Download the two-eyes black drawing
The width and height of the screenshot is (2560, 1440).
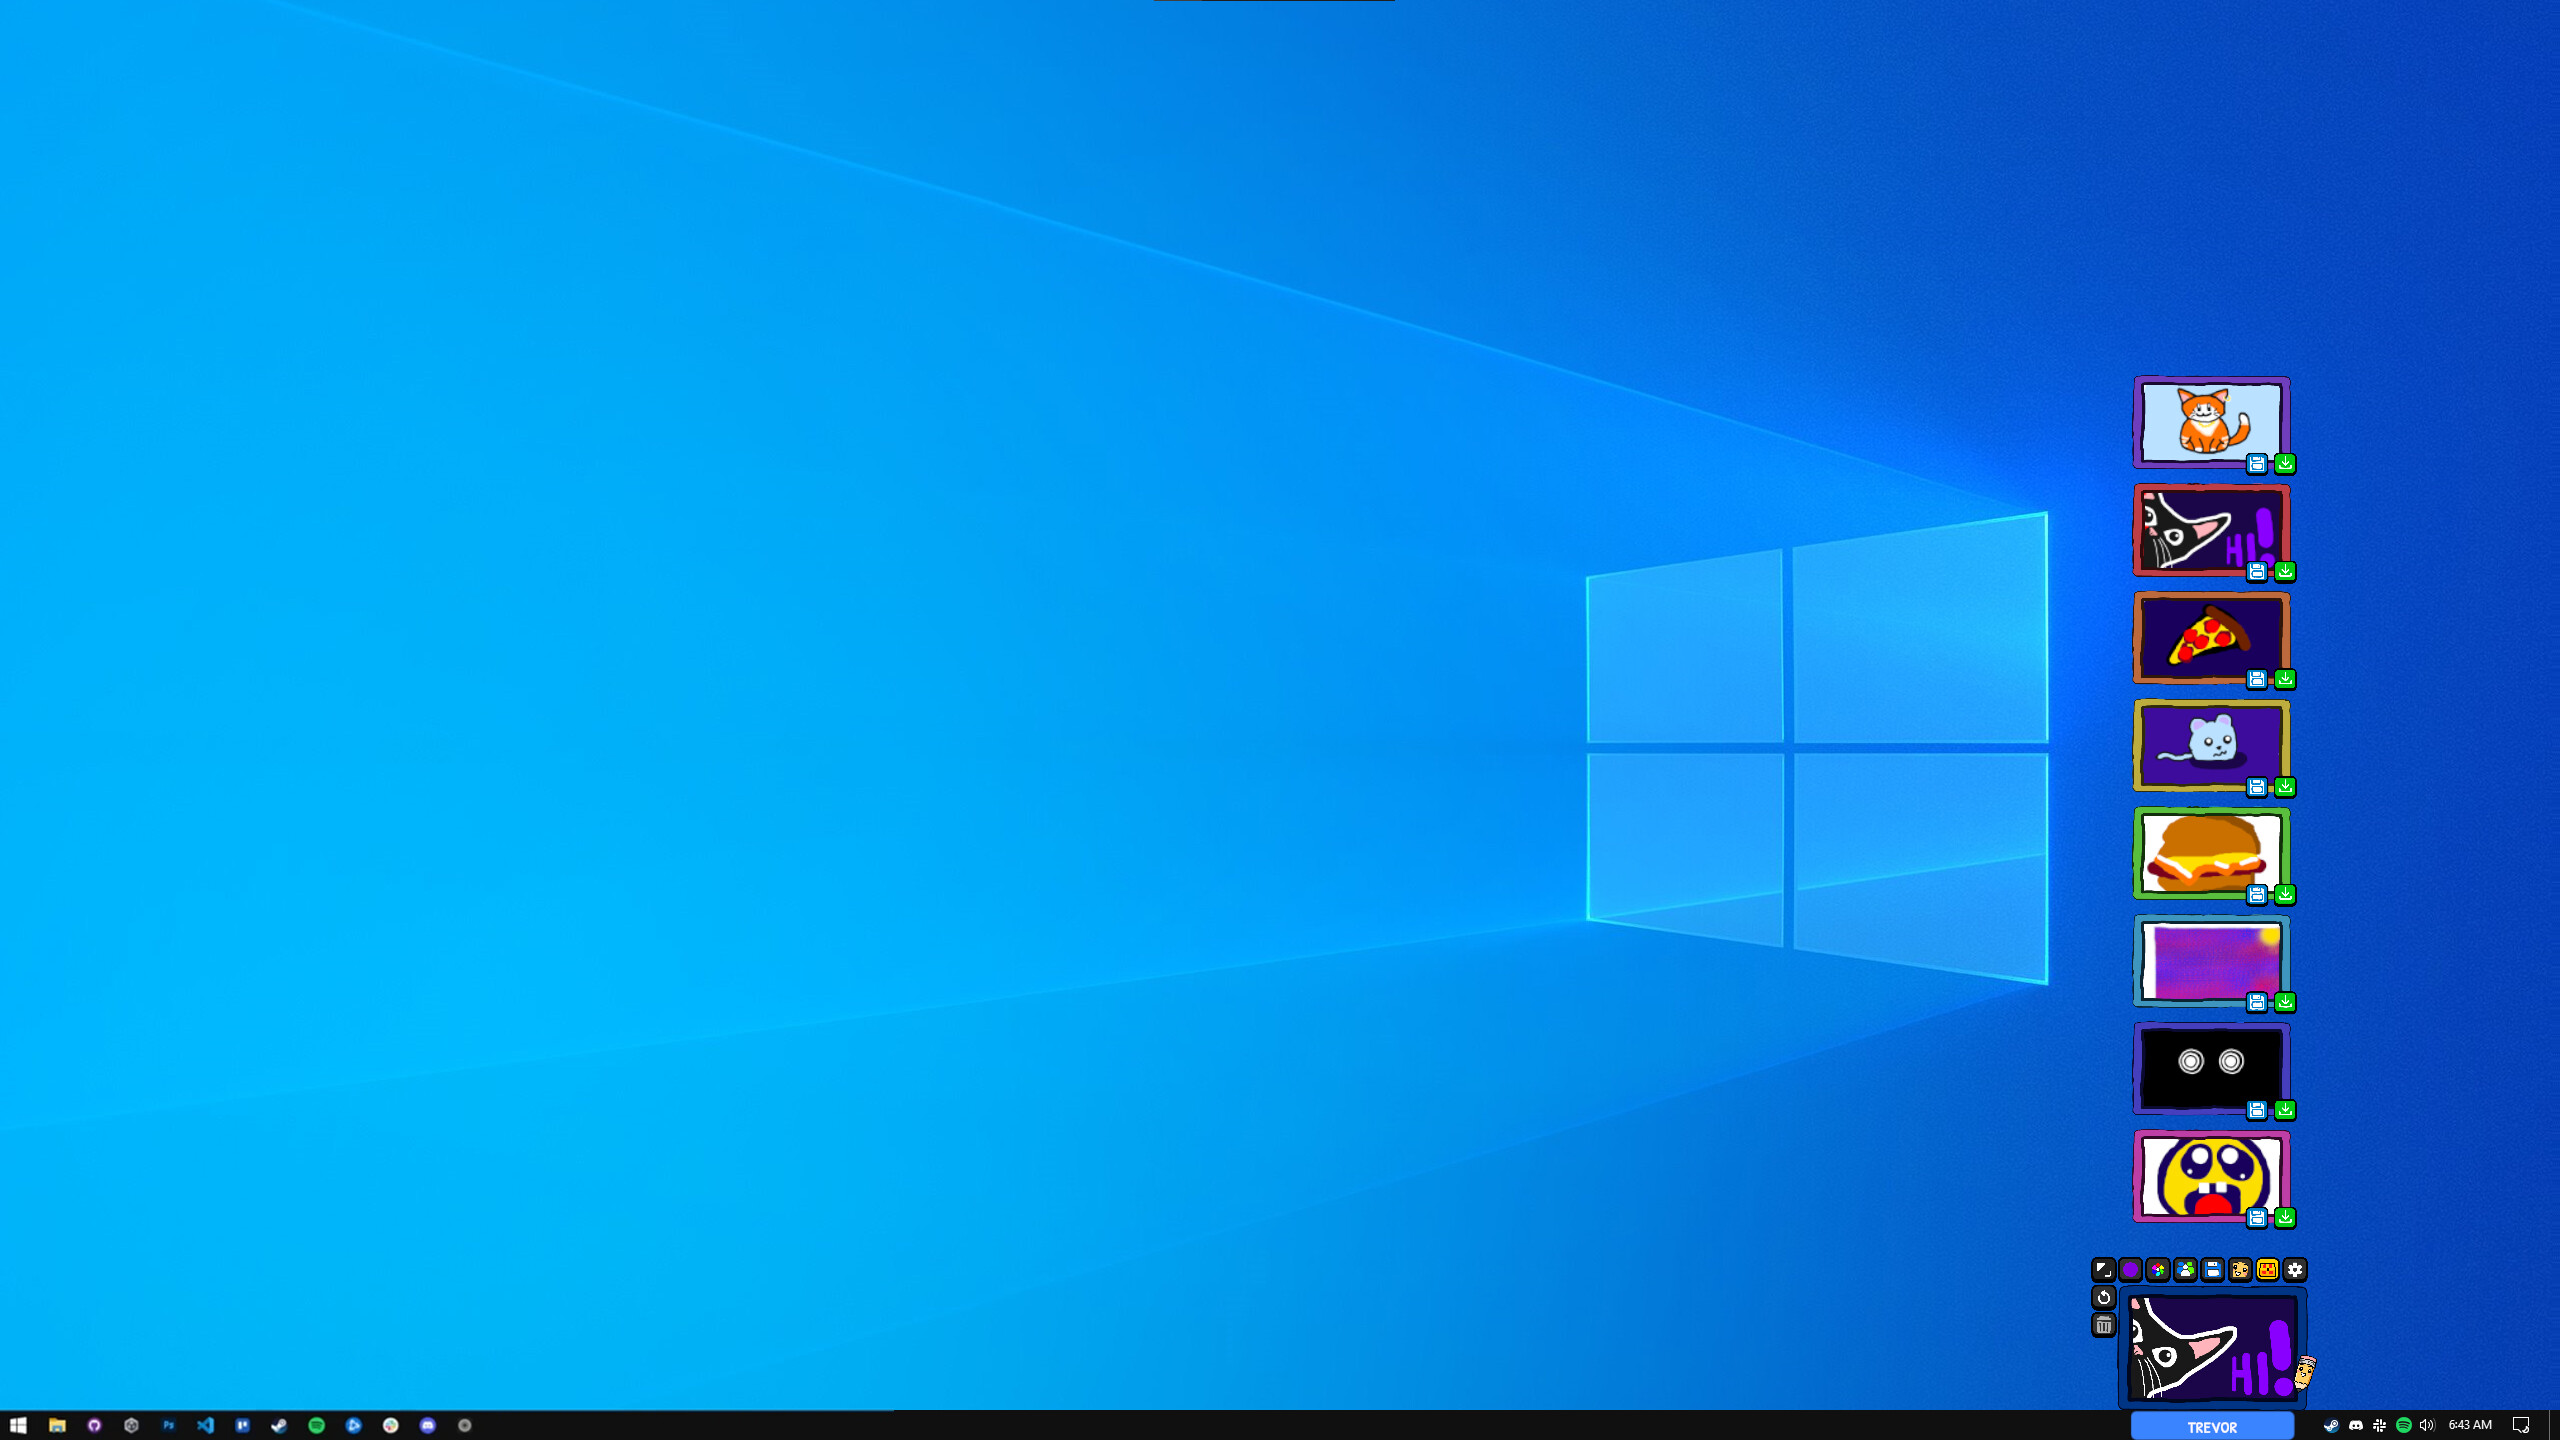click(2285, 1110)
